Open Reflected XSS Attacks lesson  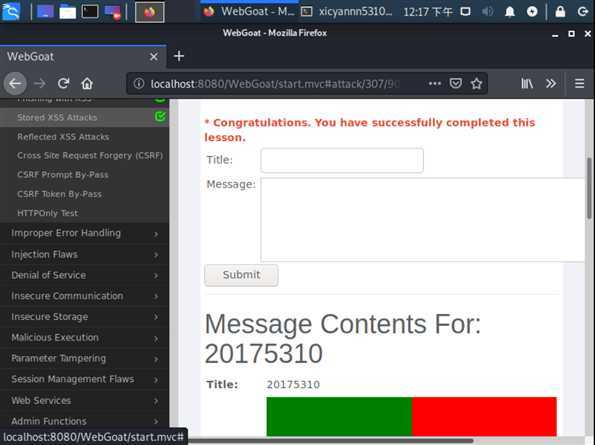(63, 137)
